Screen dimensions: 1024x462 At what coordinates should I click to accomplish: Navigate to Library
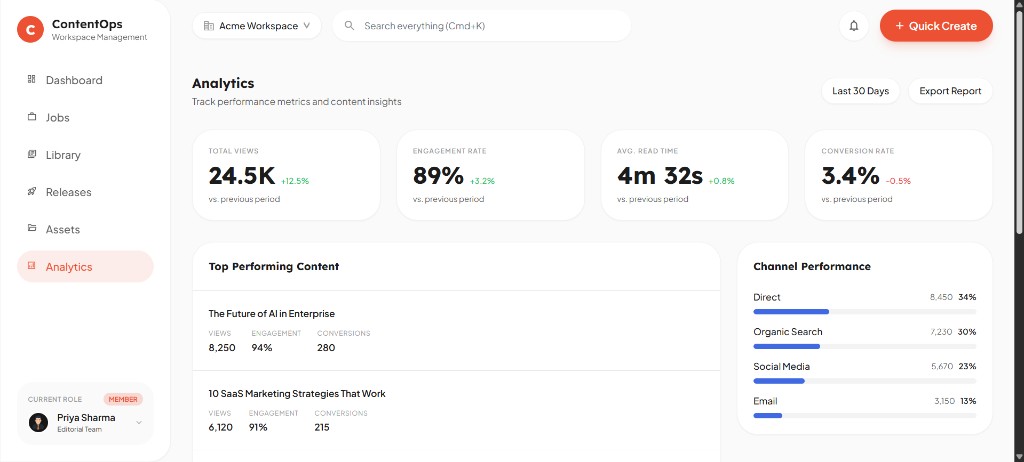click(85, 154)
